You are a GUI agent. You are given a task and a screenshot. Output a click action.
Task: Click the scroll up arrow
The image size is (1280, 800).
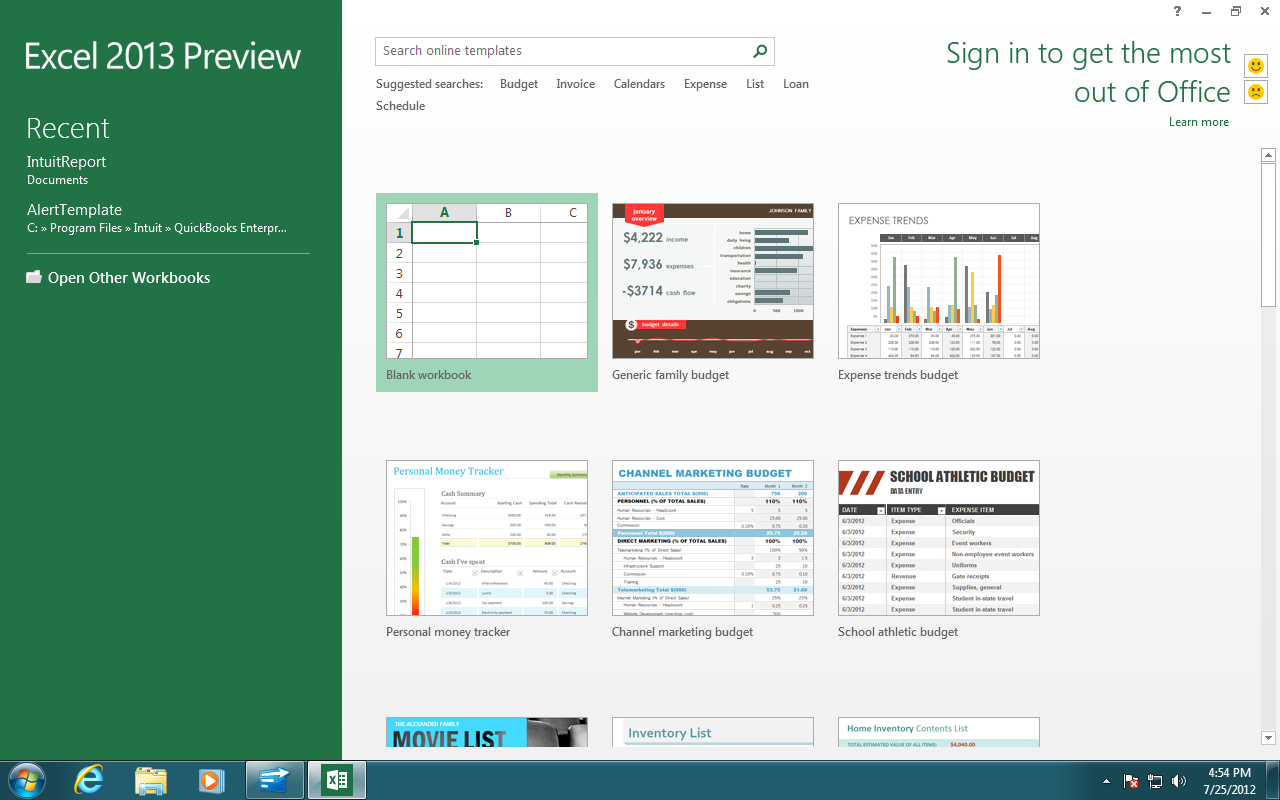[1268, 155]
